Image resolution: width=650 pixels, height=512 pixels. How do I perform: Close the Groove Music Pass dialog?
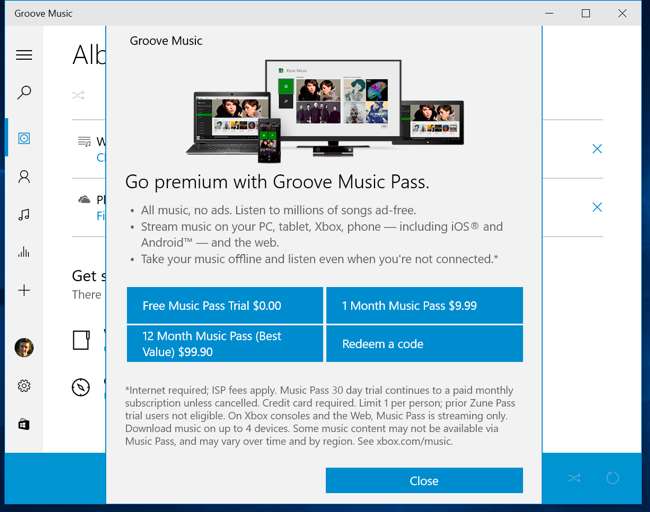[x=424, y=480]
